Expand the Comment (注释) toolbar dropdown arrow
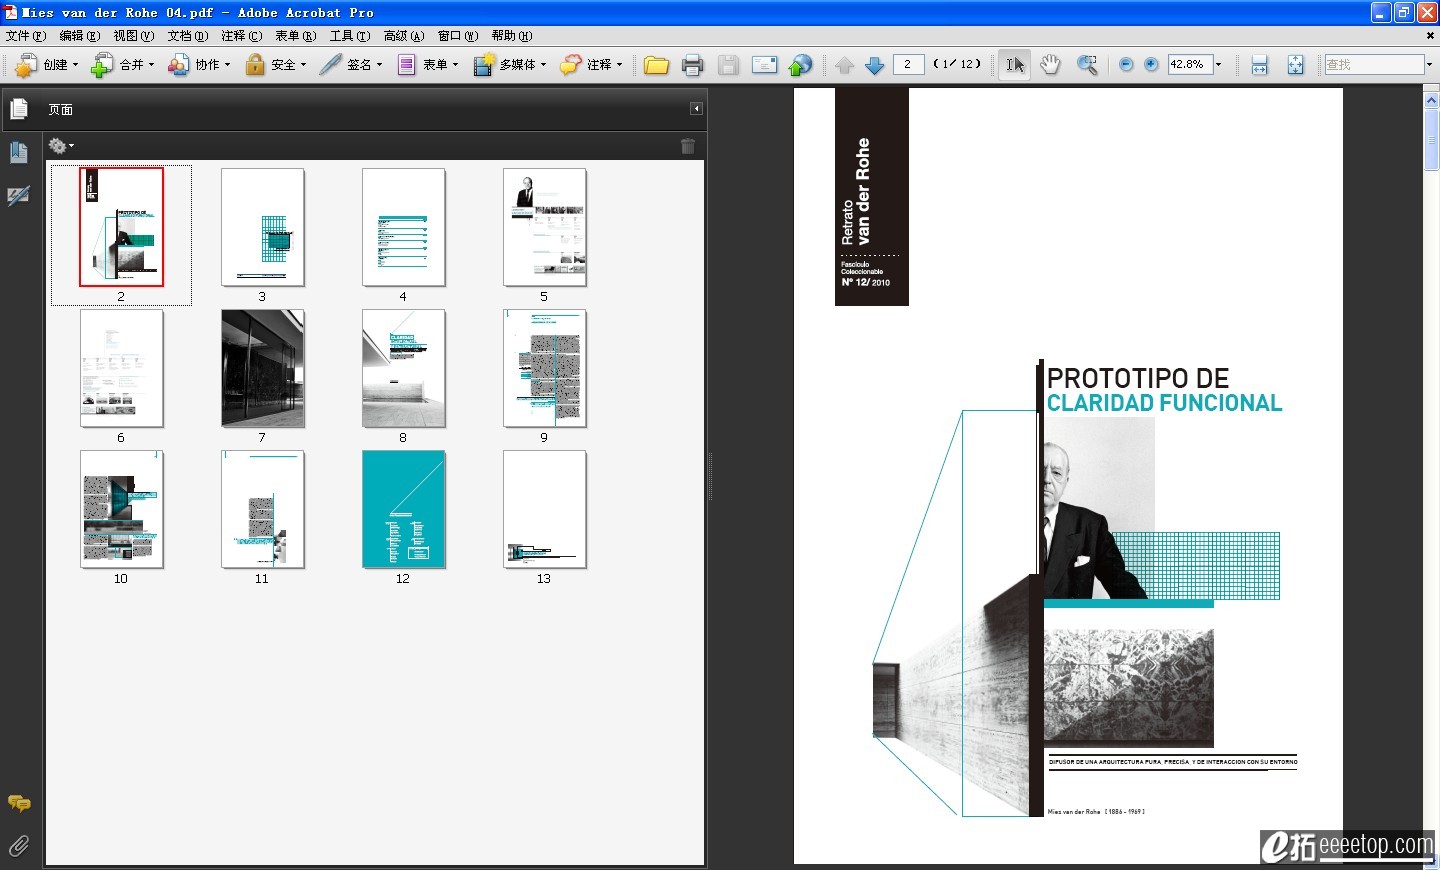This screenshot has width=1440, height=870. [619, 65]
